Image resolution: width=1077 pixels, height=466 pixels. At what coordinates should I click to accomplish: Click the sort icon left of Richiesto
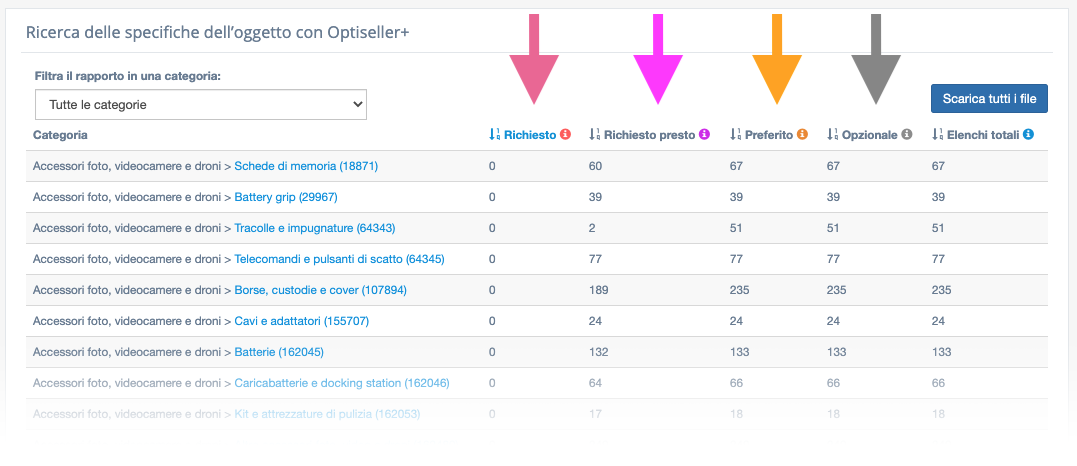[495, 135]
